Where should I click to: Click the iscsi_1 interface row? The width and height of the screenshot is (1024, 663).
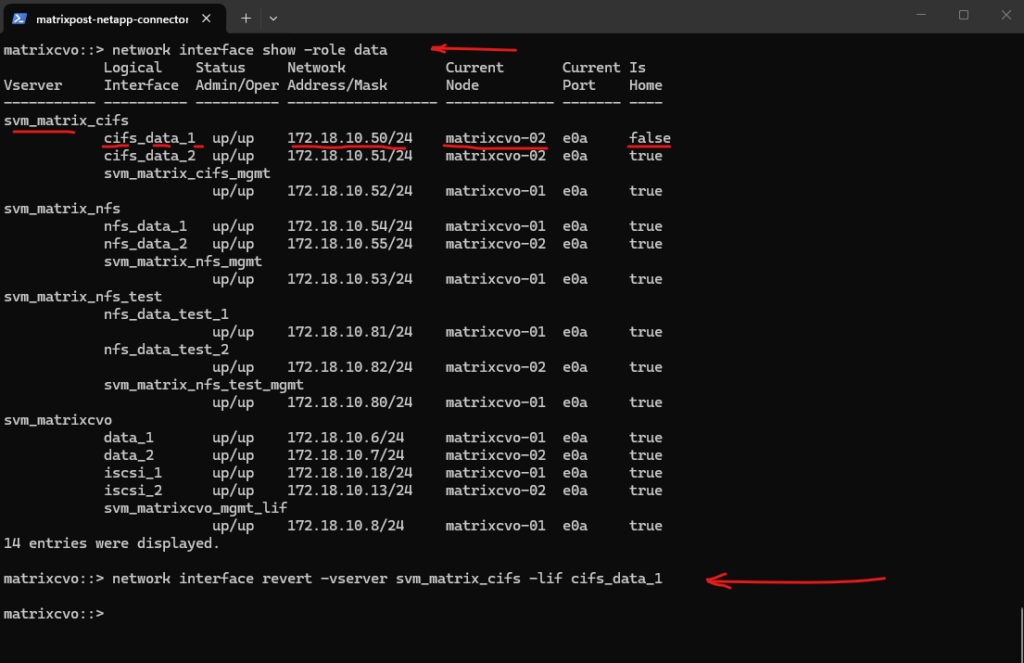coord(133,473)
